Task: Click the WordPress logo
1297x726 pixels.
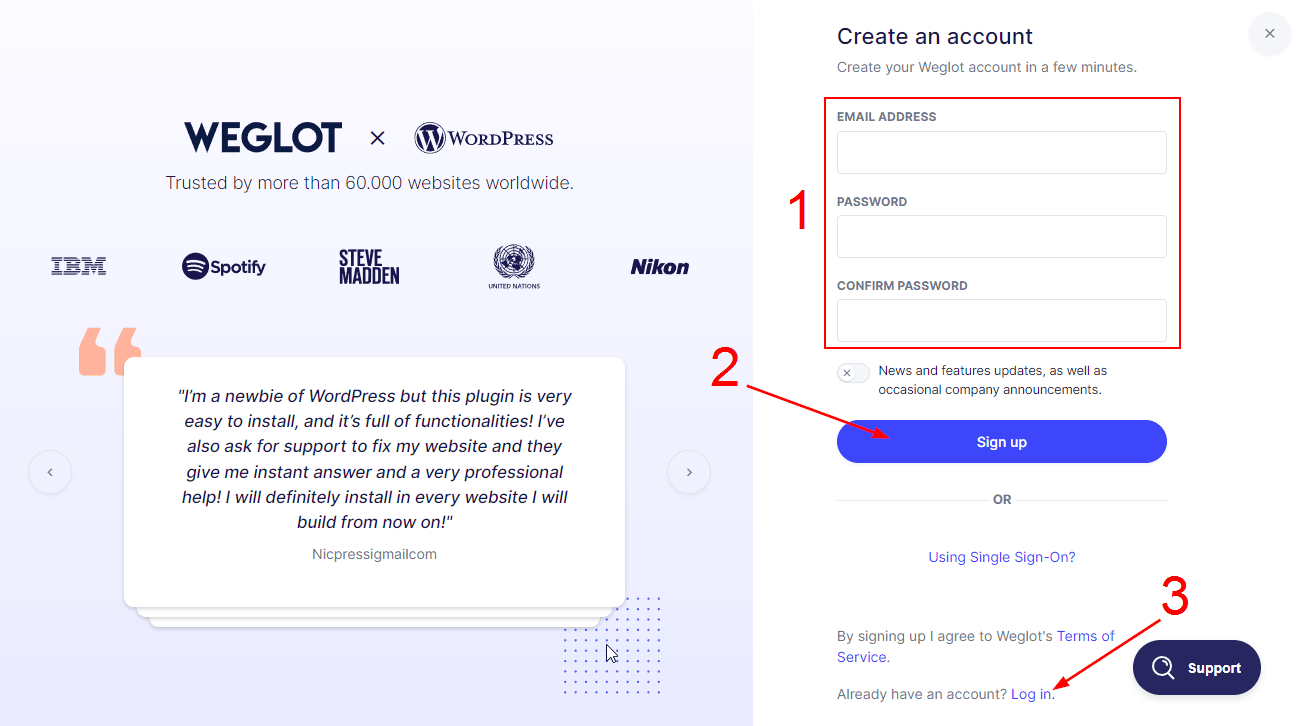Action: [484, 138]
